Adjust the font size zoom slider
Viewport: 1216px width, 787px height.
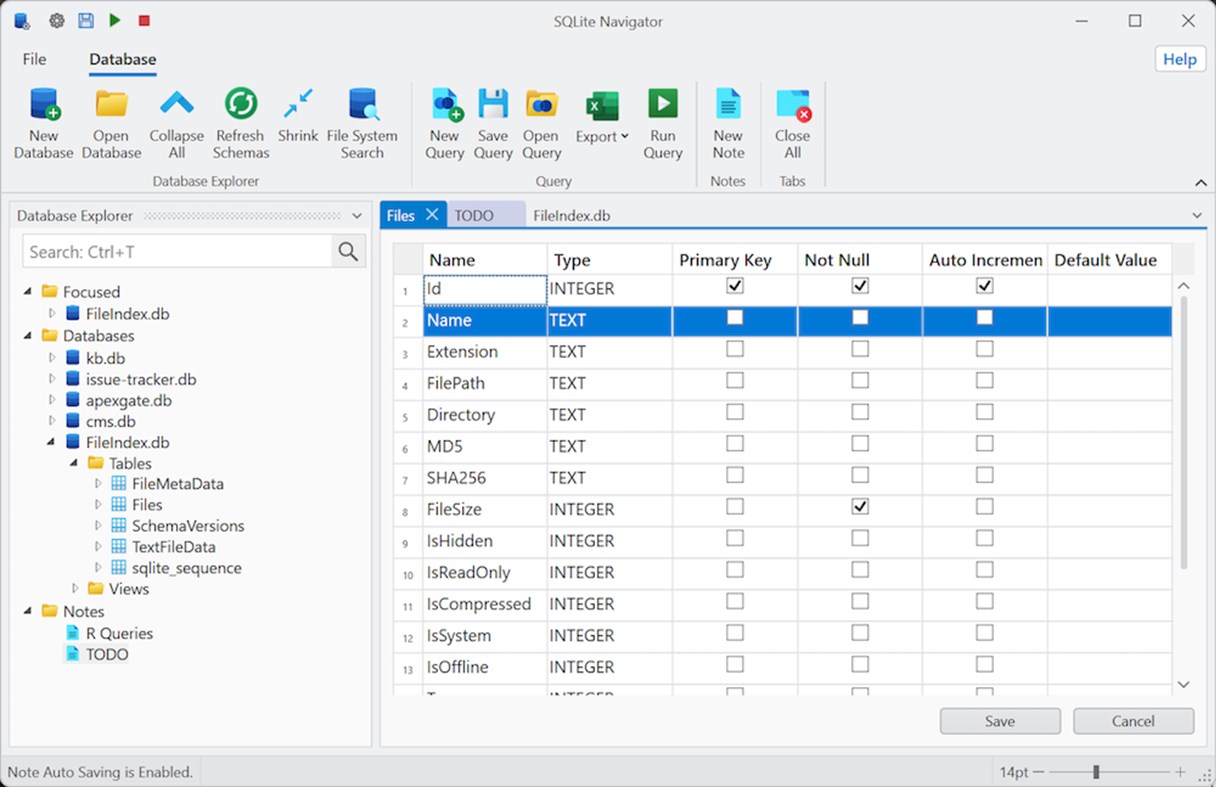point(1097,772)
